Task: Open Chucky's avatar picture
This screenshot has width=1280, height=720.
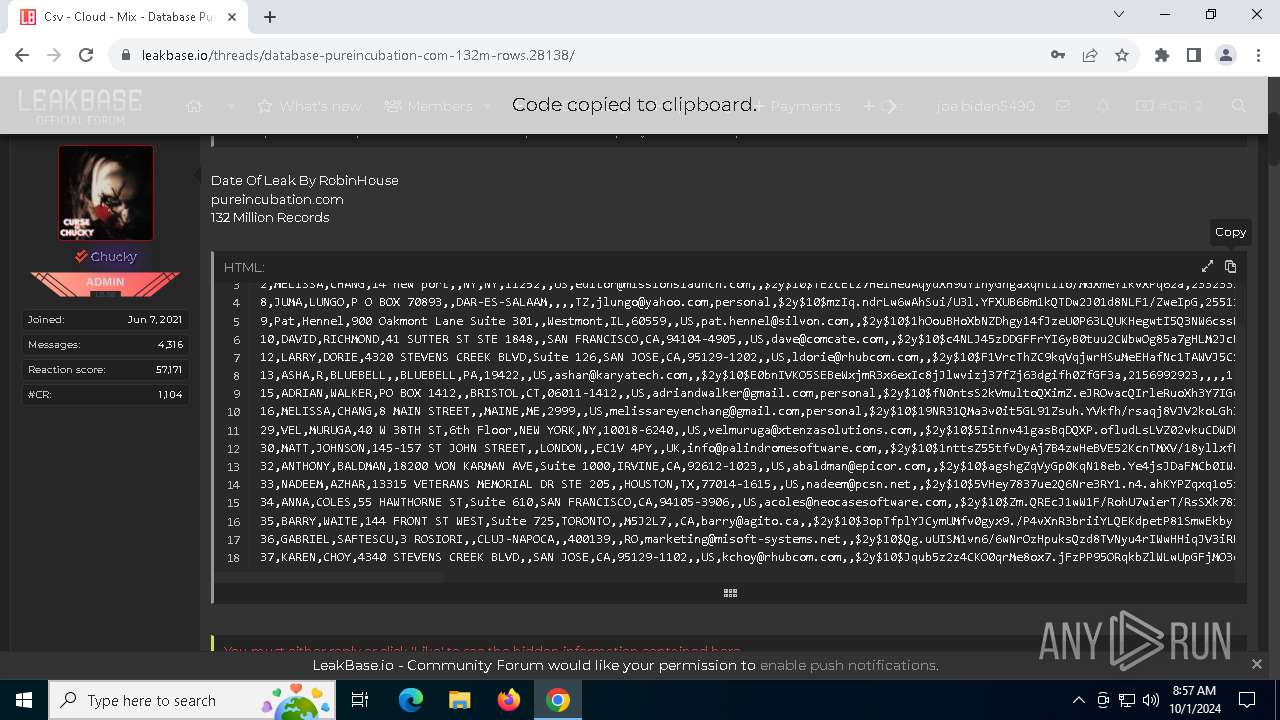Action: 106,193
